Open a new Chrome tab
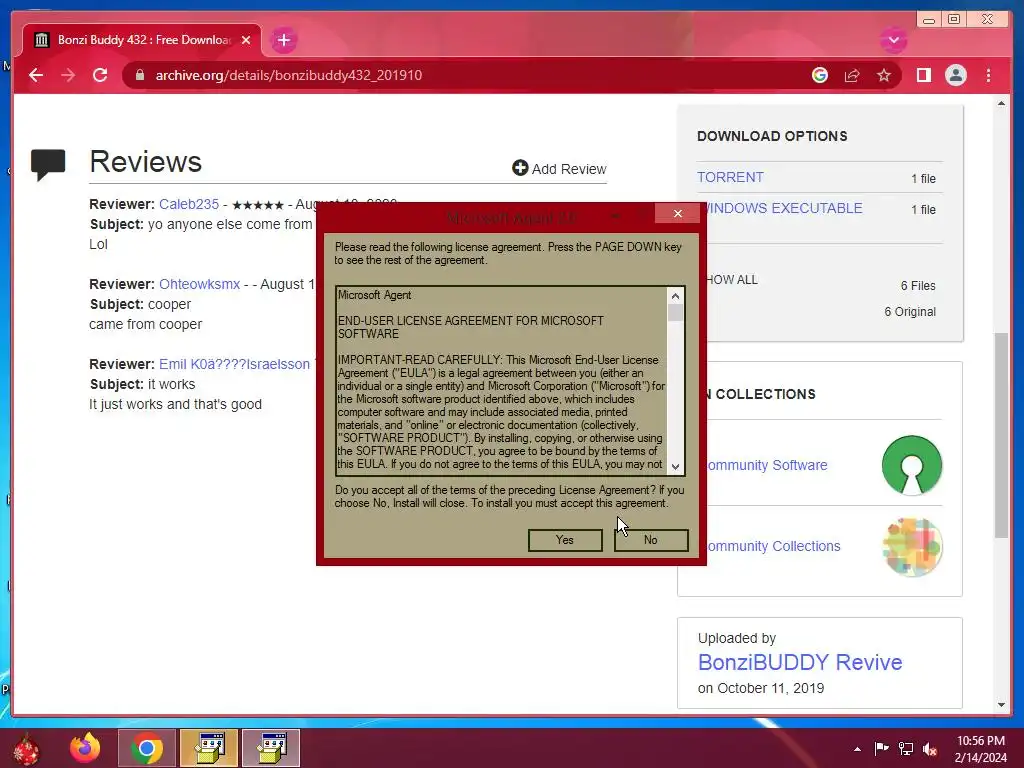This screenshot has height=768, width=1024. click(x=283, y=40)
